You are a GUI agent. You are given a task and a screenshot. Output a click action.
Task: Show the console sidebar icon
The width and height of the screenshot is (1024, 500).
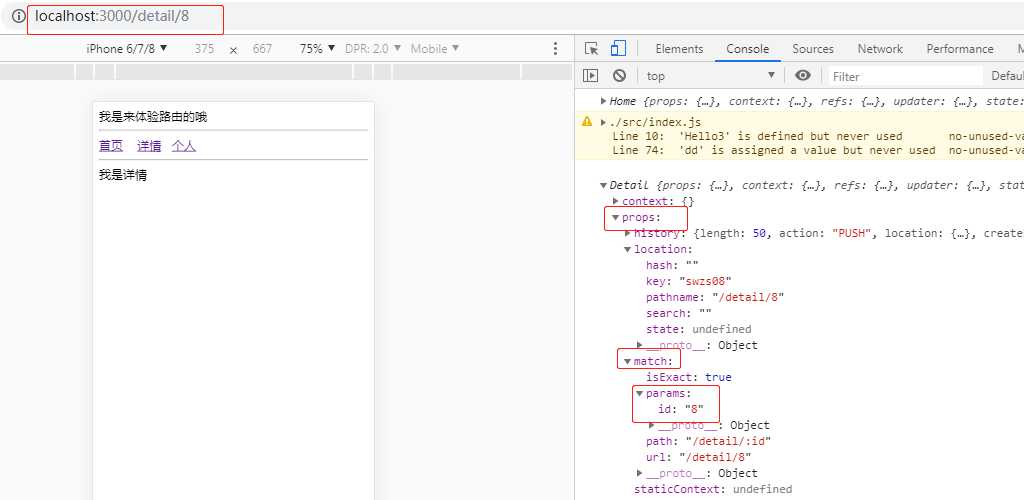pos(590,76)
